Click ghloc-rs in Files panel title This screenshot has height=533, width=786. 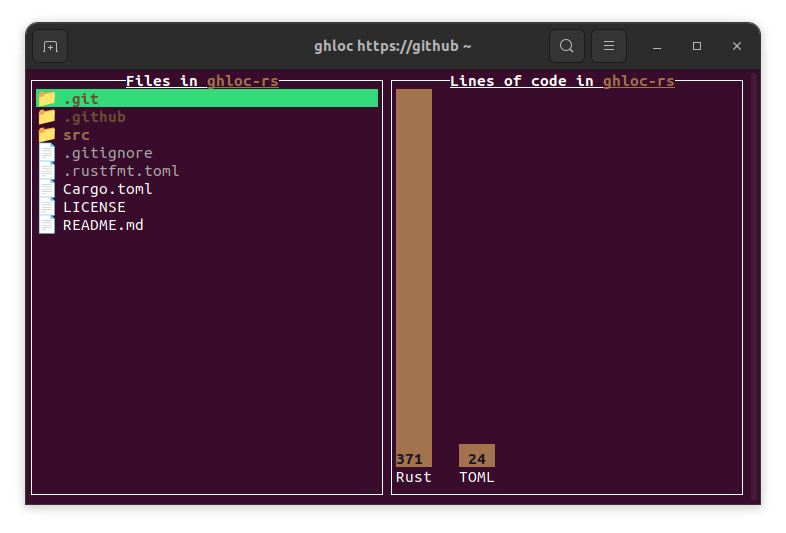pos(243,81)
